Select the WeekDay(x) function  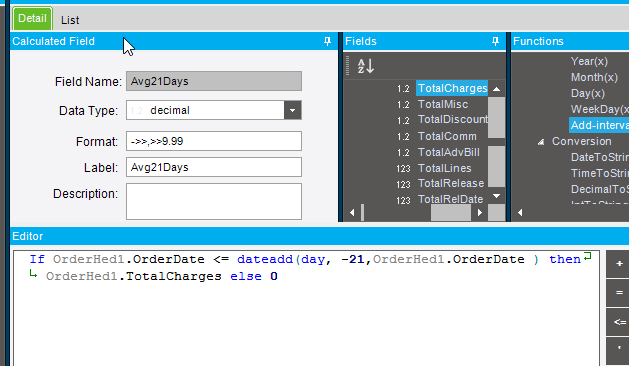(599, 109)
